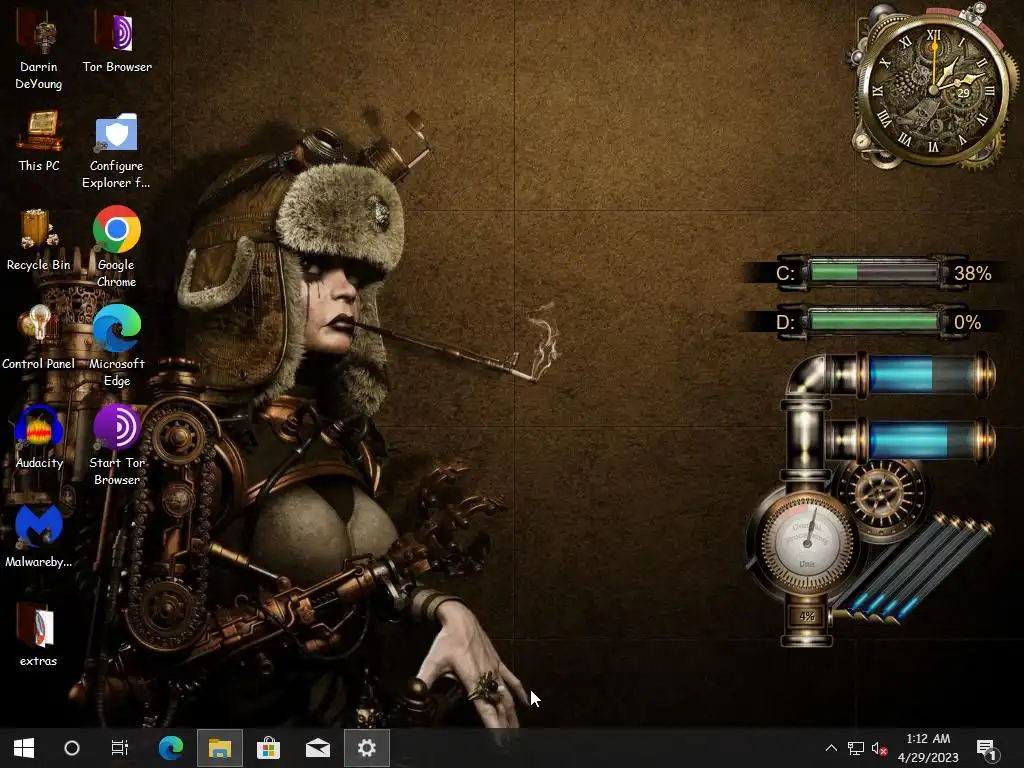This screenshot has width=1024, height=768.
Task: Open network status tray icon
Action: tap(856, 748)
